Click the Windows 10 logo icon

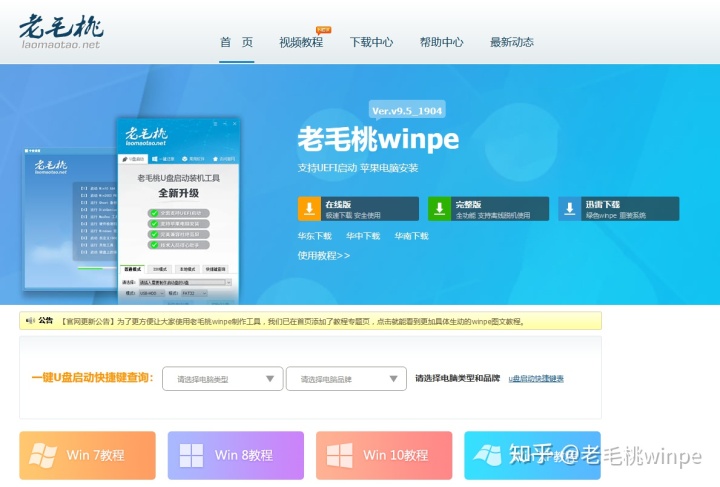340,455
